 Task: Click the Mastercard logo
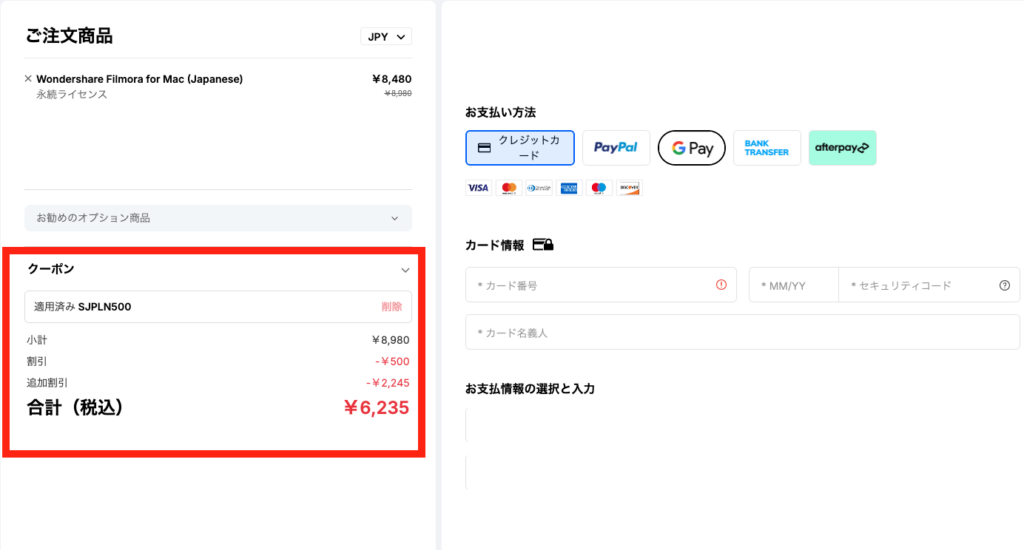[x=508, y=187]
